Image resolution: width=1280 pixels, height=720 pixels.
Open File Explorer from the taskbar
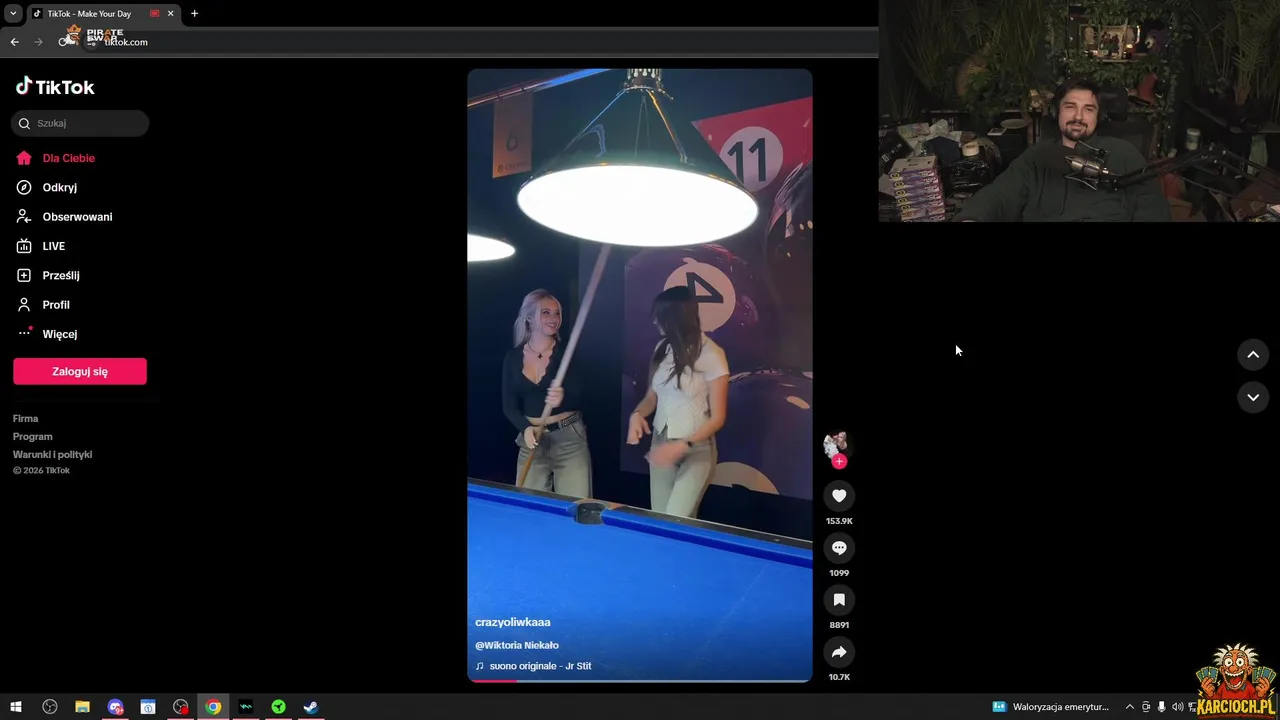pos(82,707)
